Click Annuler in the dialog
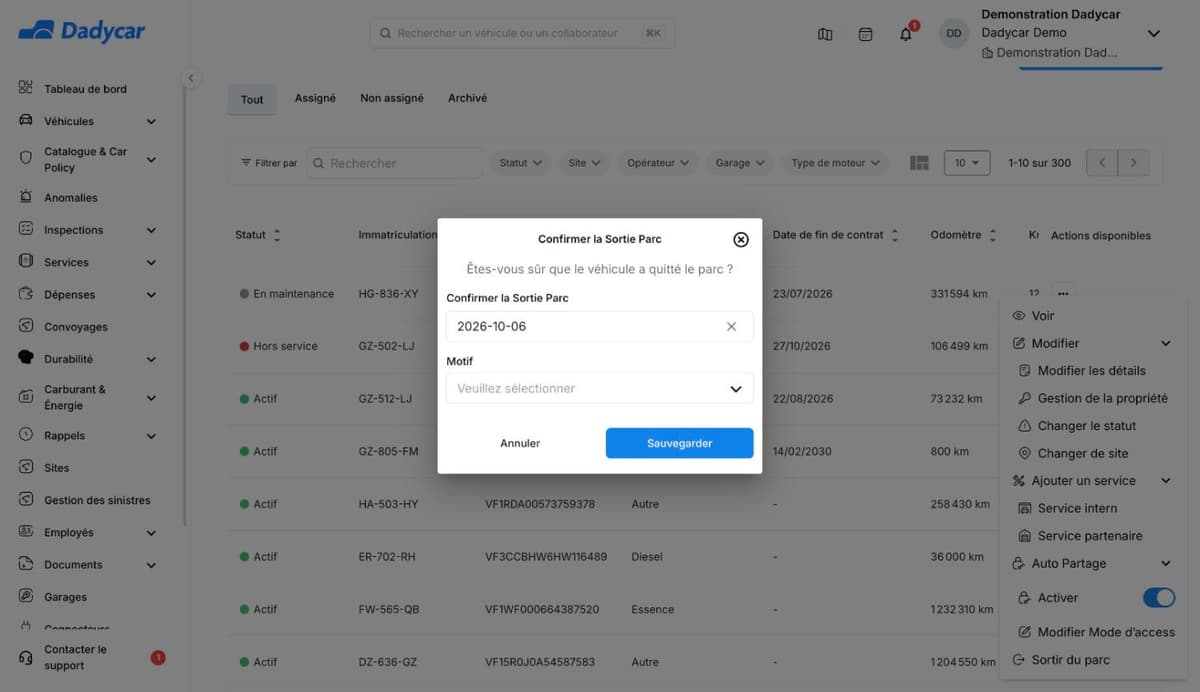Viewport: 1200px width, 692px height. (x=520, y=443)
